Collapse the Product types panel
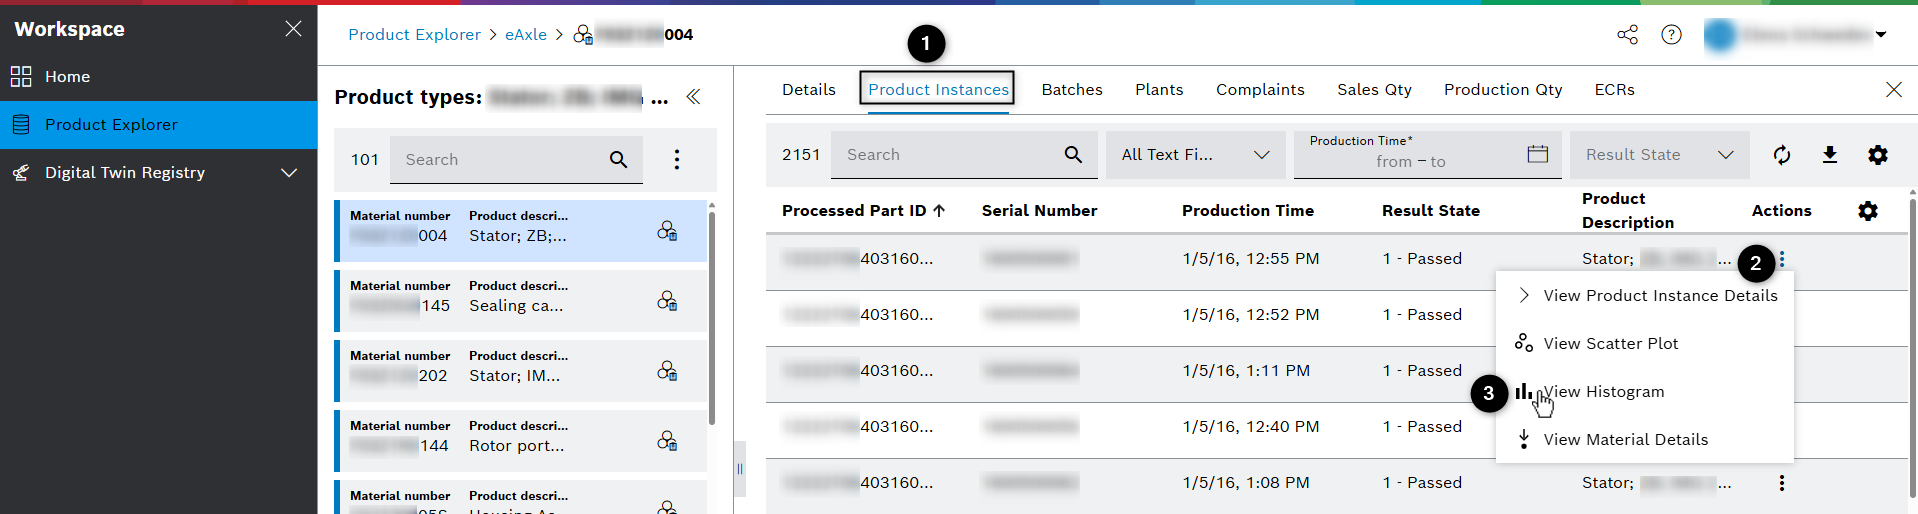Screen dimensions: 1918x514 [x=693, y=97]
